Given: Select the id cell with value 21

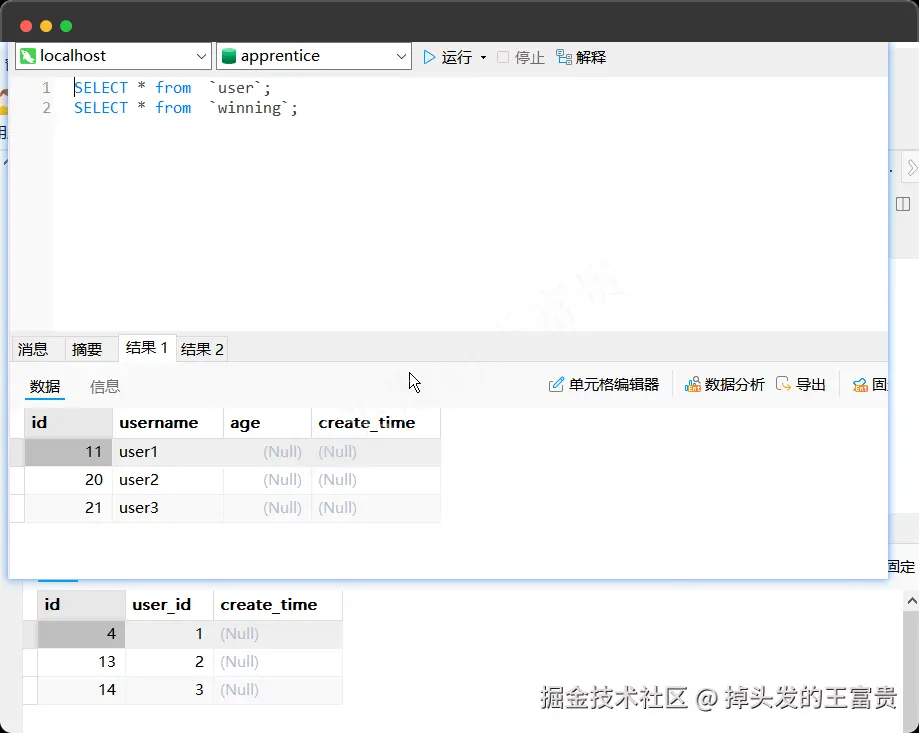Looking at the screenshot, I should coord(69,508).
